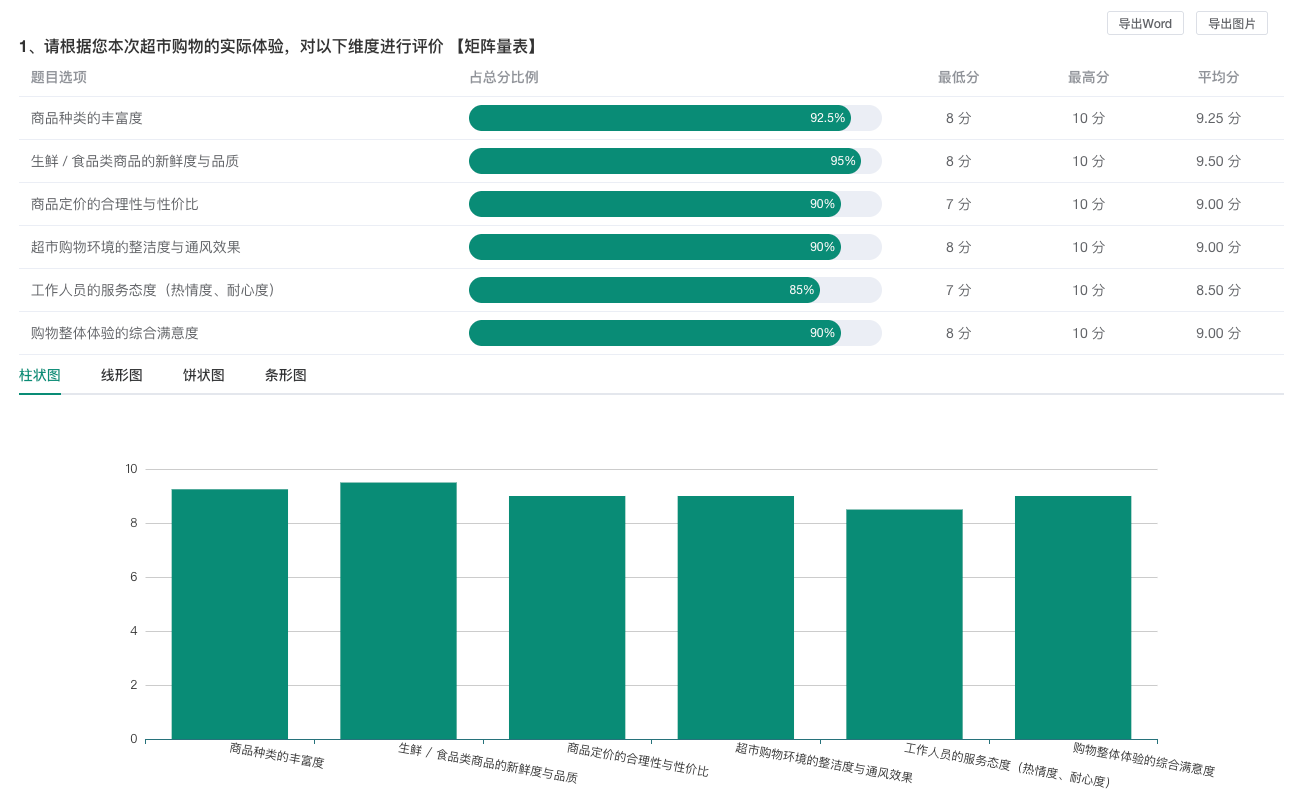Click the lowest score 8 分 for 购物整体体验
Image resolution: width=1301 pixels, height=806 pixels.
(x=958, y=333)
